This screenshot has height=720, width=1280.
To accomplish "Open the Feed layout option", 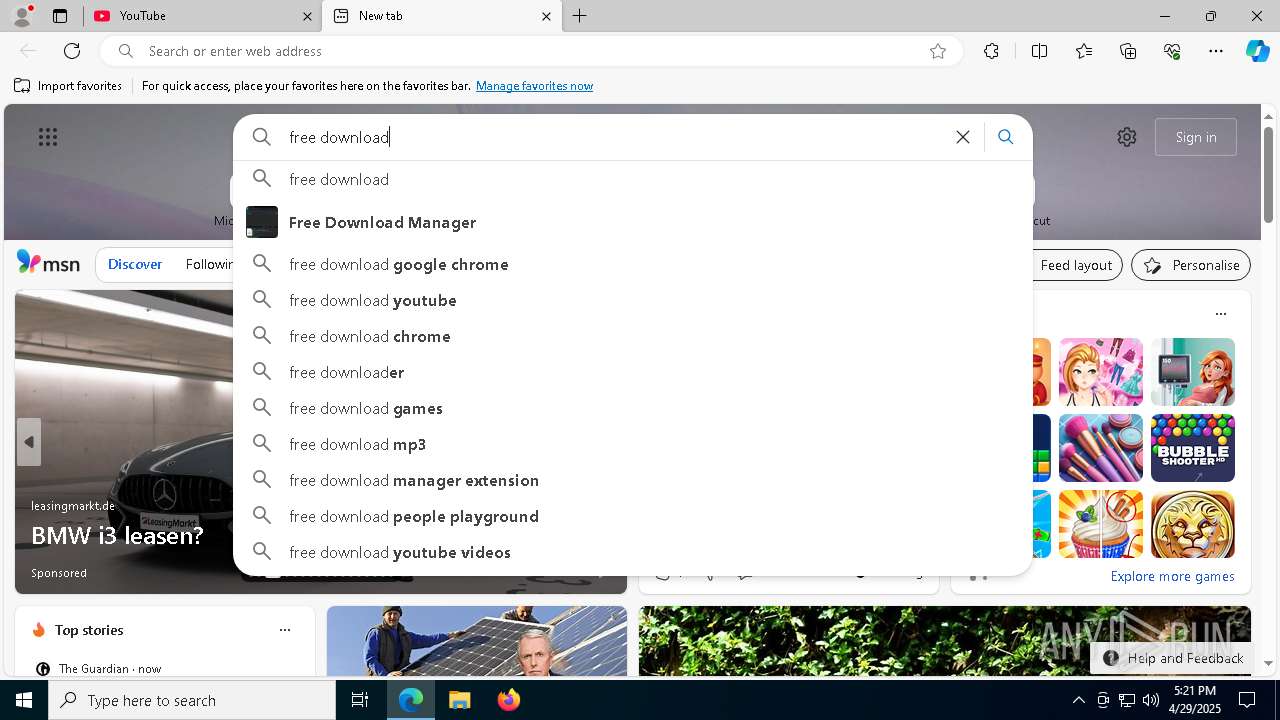I will 1075,265.
